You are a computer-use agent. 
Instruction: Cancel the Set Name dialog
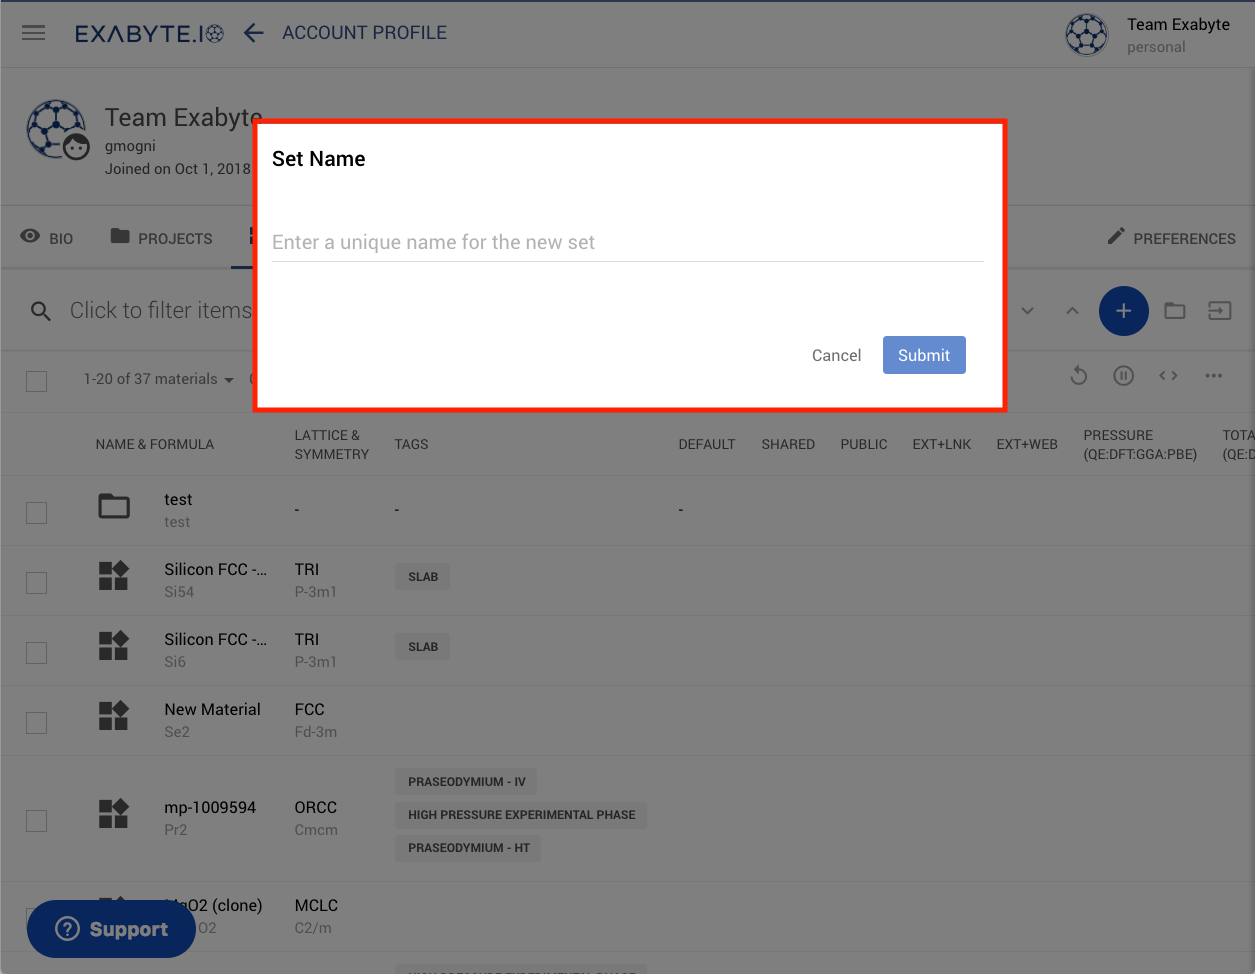[x=836, y=355]
